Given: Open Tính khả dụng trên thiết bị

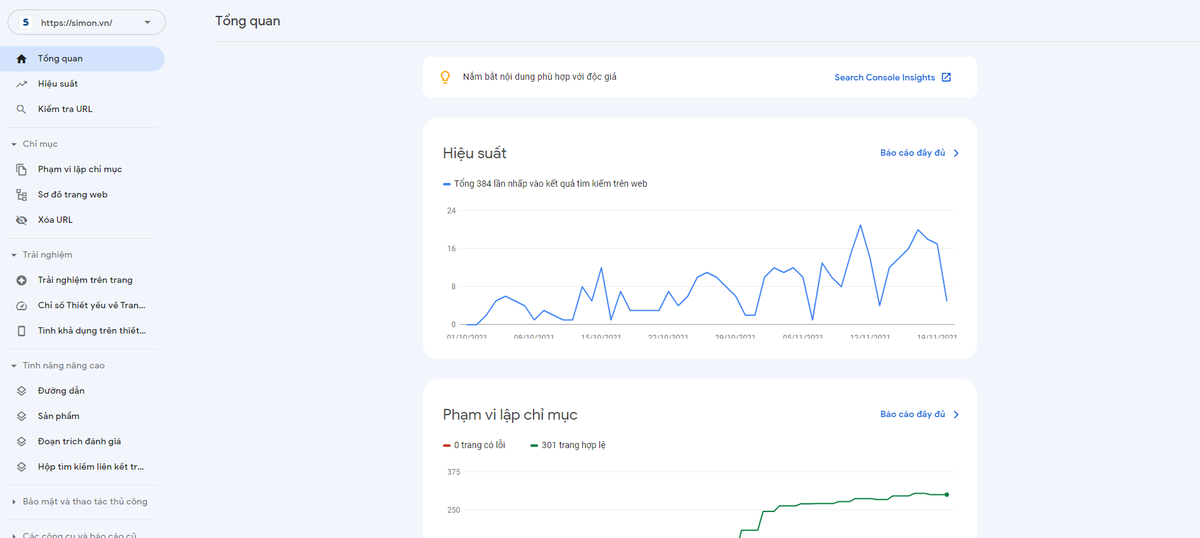Looking at the screenshot, I should pyautogui.click(x=82, y=331).
